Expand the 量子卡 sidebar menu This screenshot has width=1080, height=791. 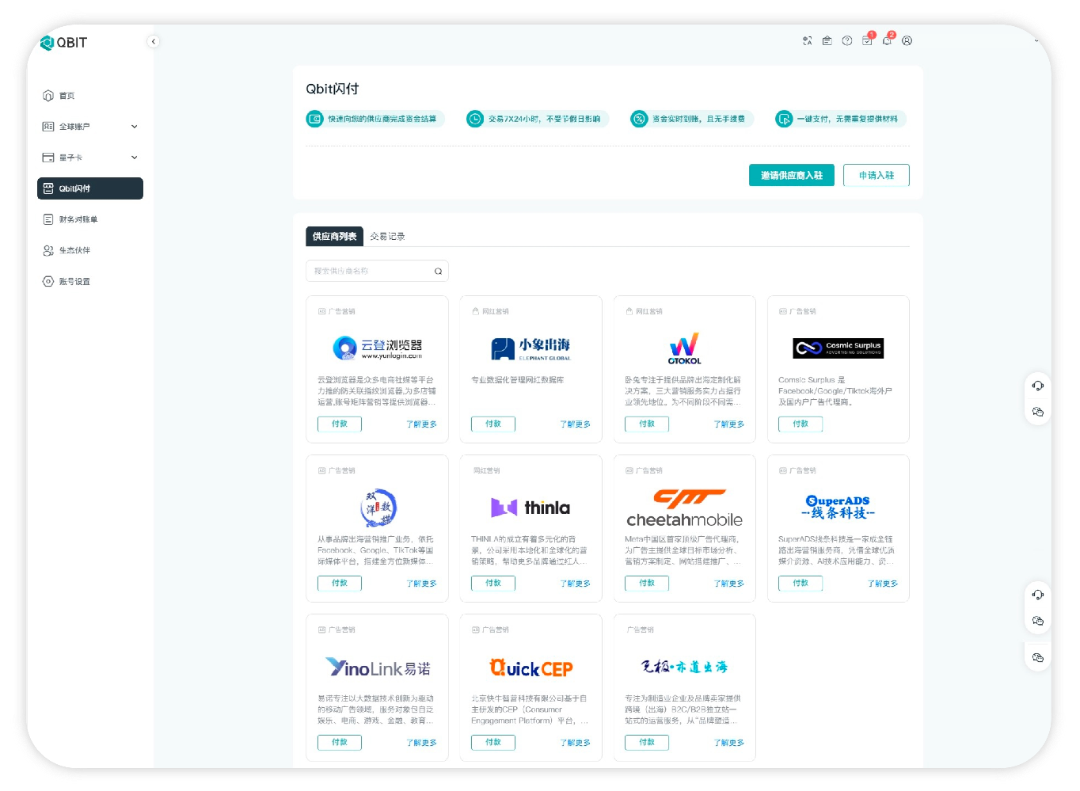[x=134, y=158]
